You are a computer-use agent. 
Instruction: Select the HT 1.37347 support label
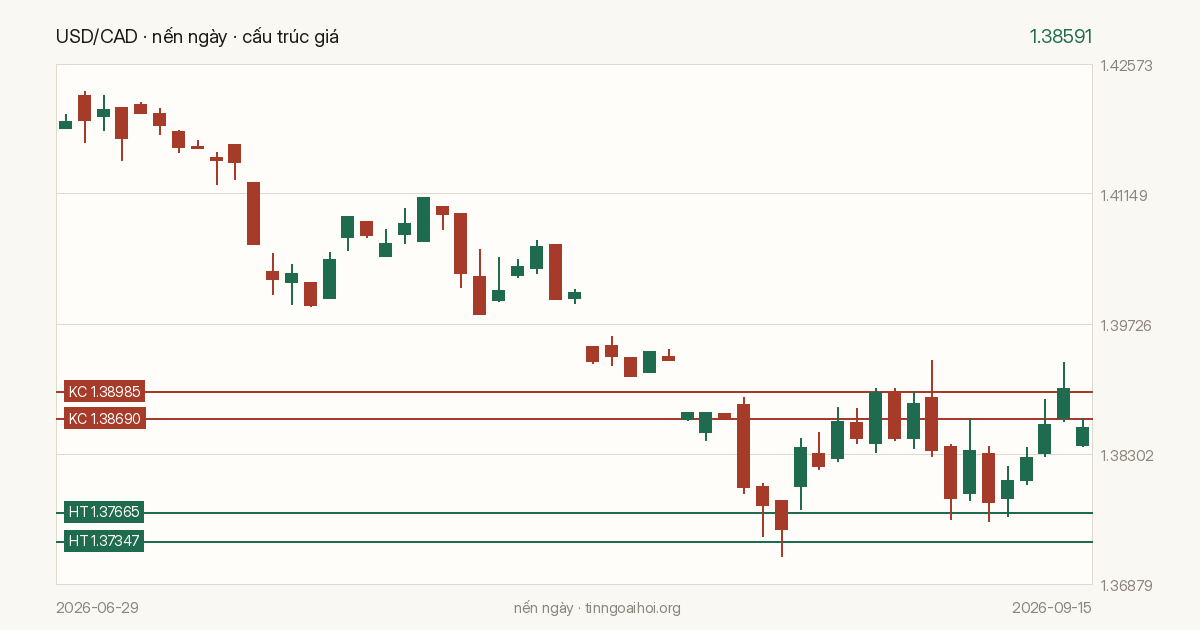click(x=104, y=541)
